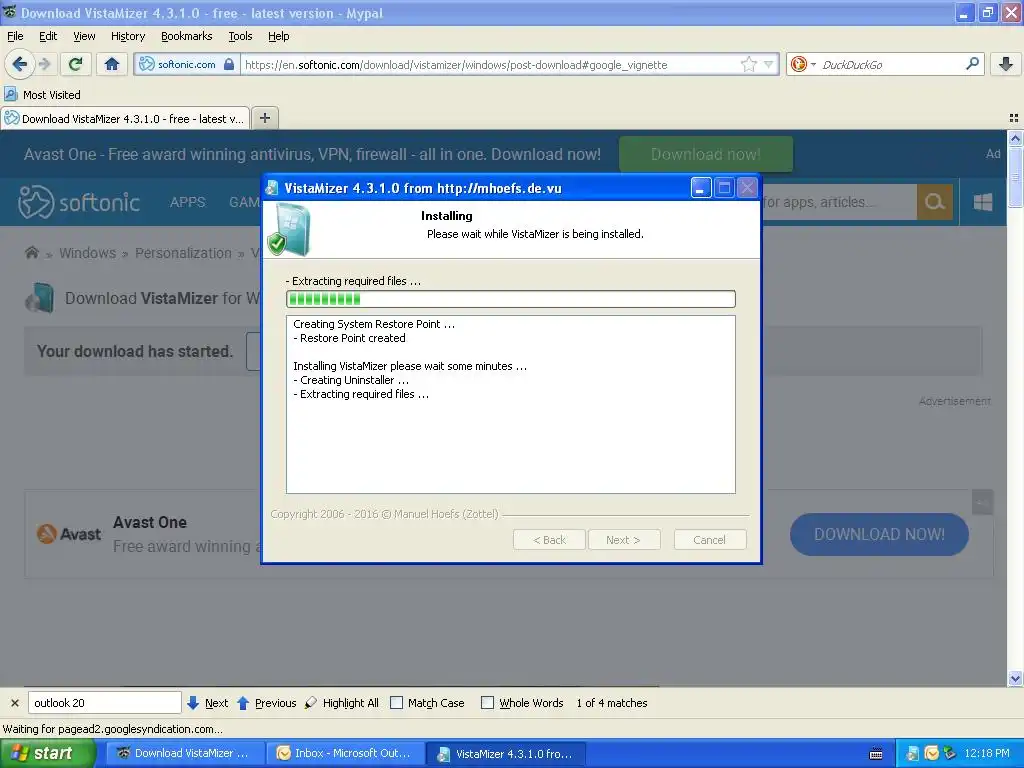Open the View menu

click(x=84, y=36)
